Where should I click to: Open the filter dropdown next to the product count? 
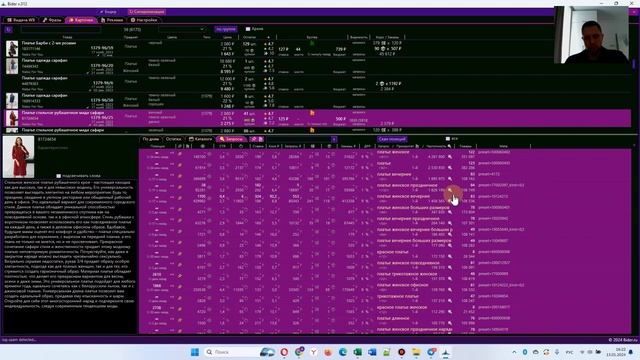[182, 29]
